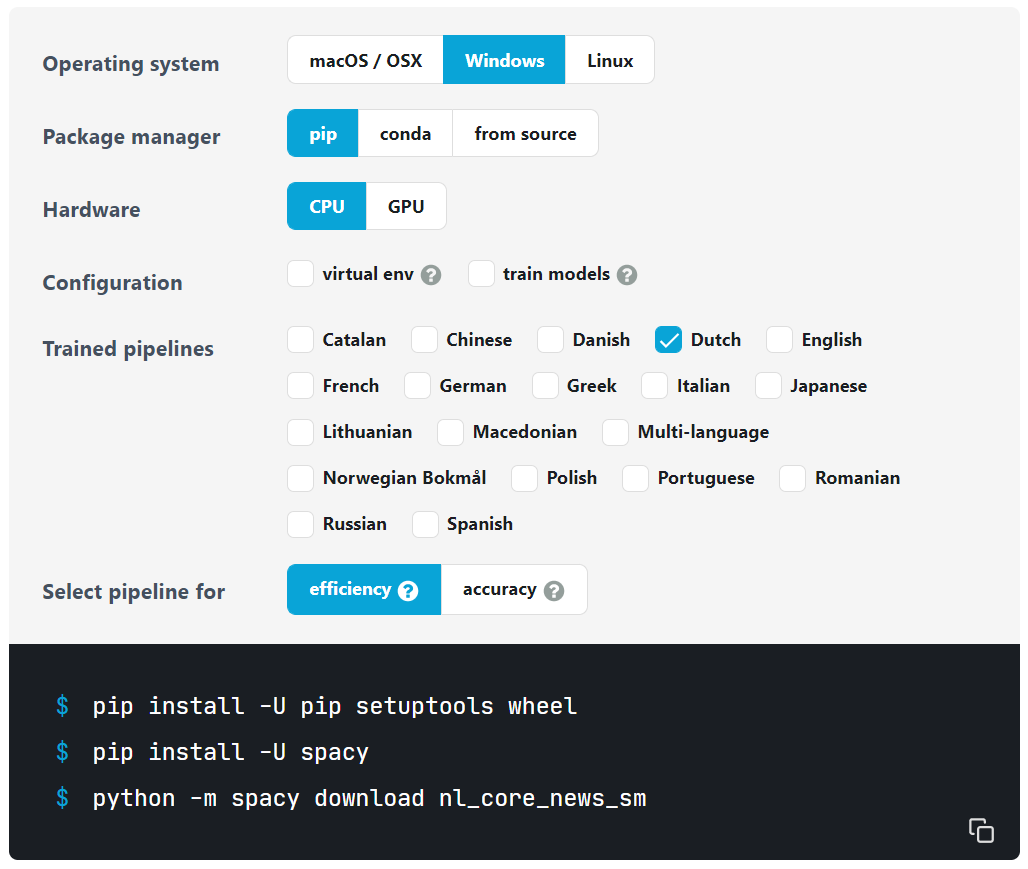Open the train models help icon

point(627,275)
